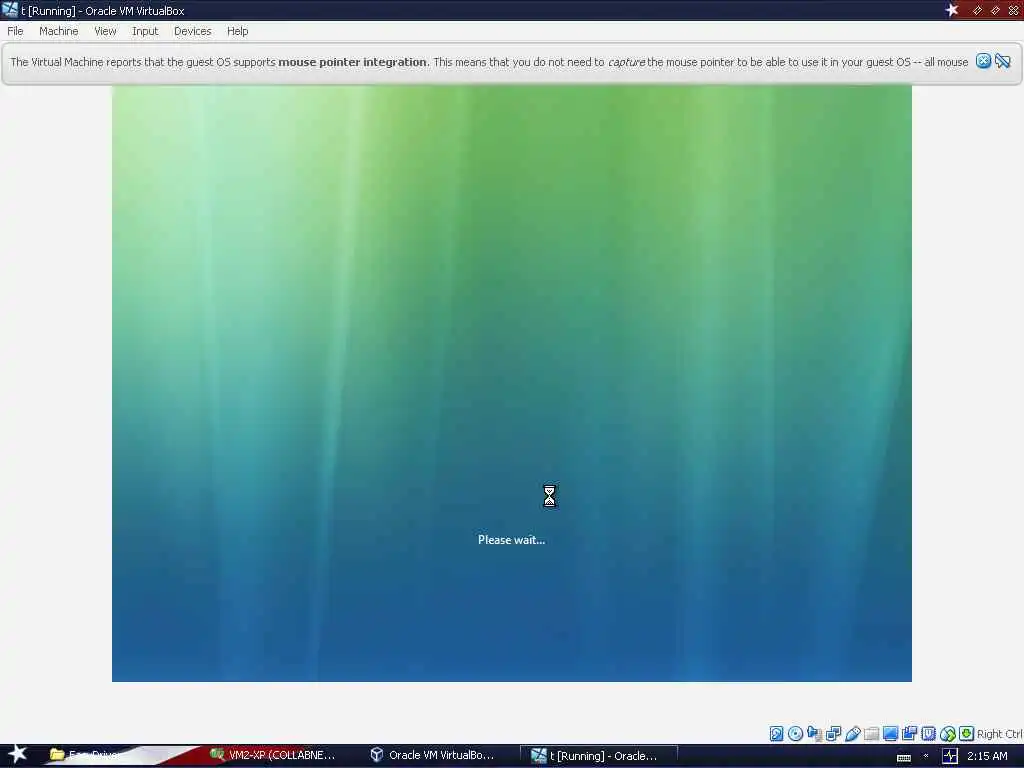Screen dimensions: 1024x768
Task: Switch to Oracle VM VirtualBox manager taskbar item
Action: point(432,755)
